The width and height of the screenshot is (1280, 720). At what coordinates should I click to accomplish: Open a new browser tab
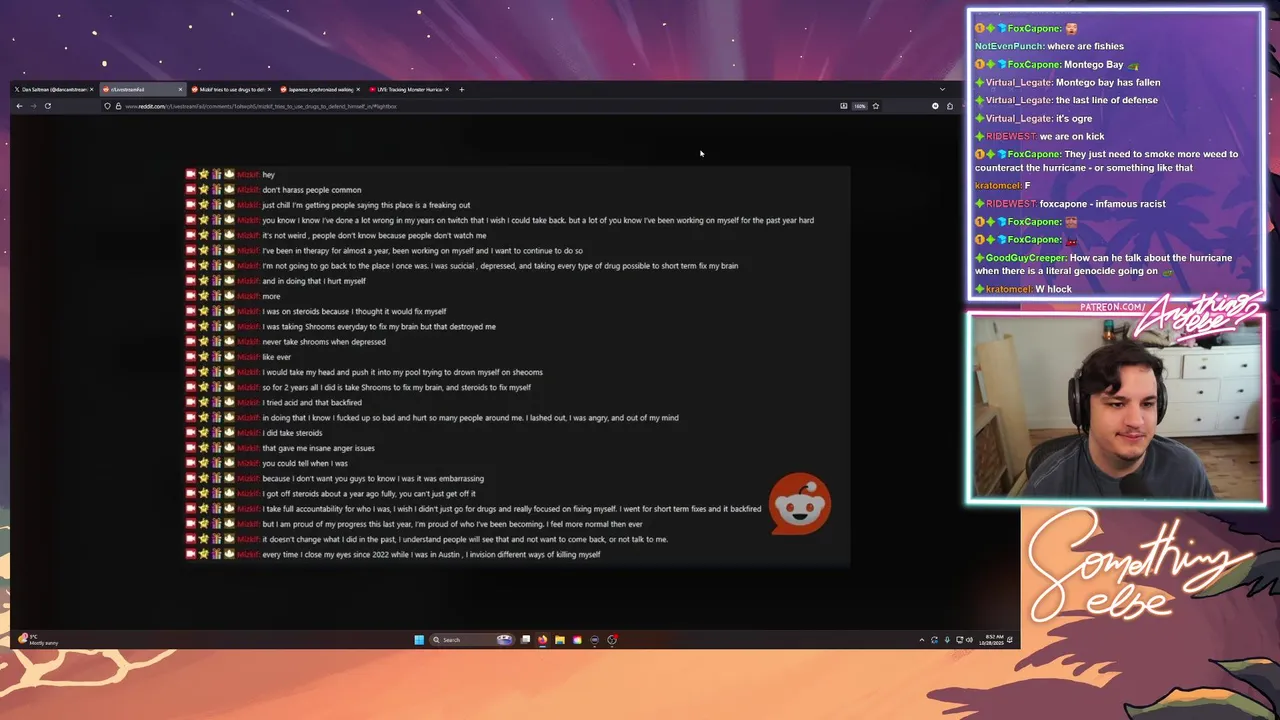tap(461, 89)
